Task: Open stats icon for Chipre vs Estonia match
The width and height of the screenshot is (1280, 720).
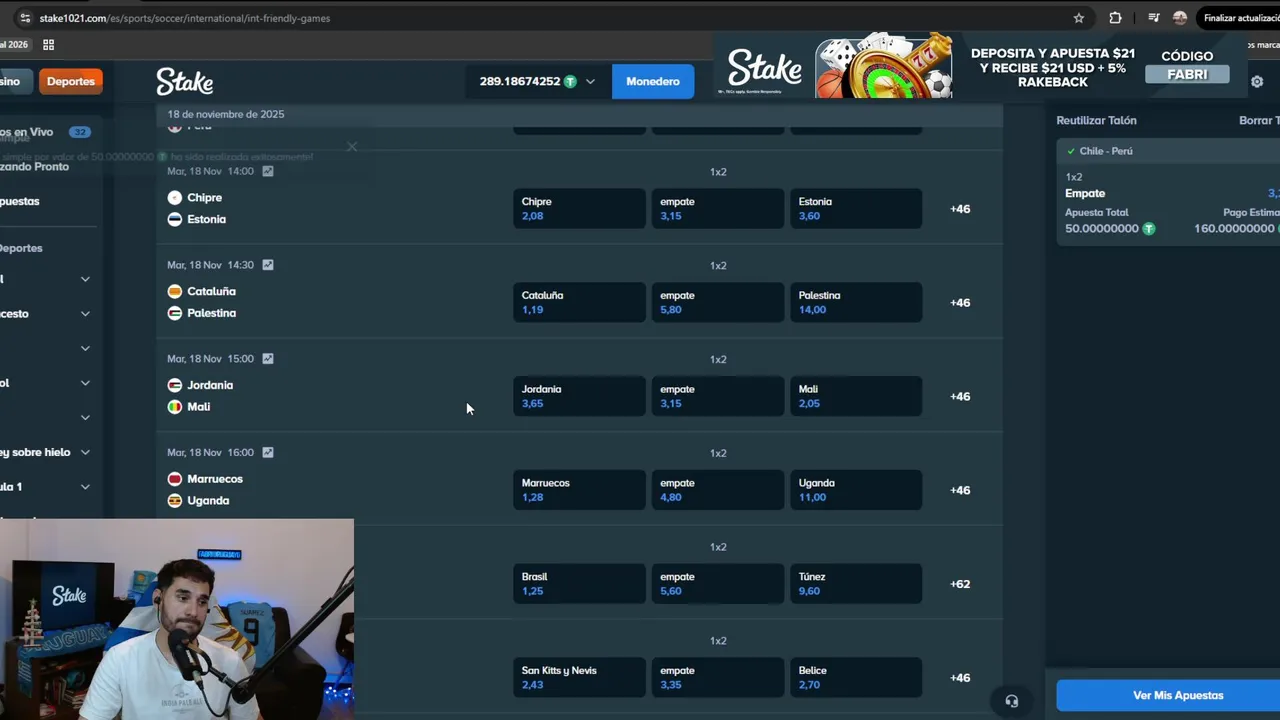Action: coord(268,171)
